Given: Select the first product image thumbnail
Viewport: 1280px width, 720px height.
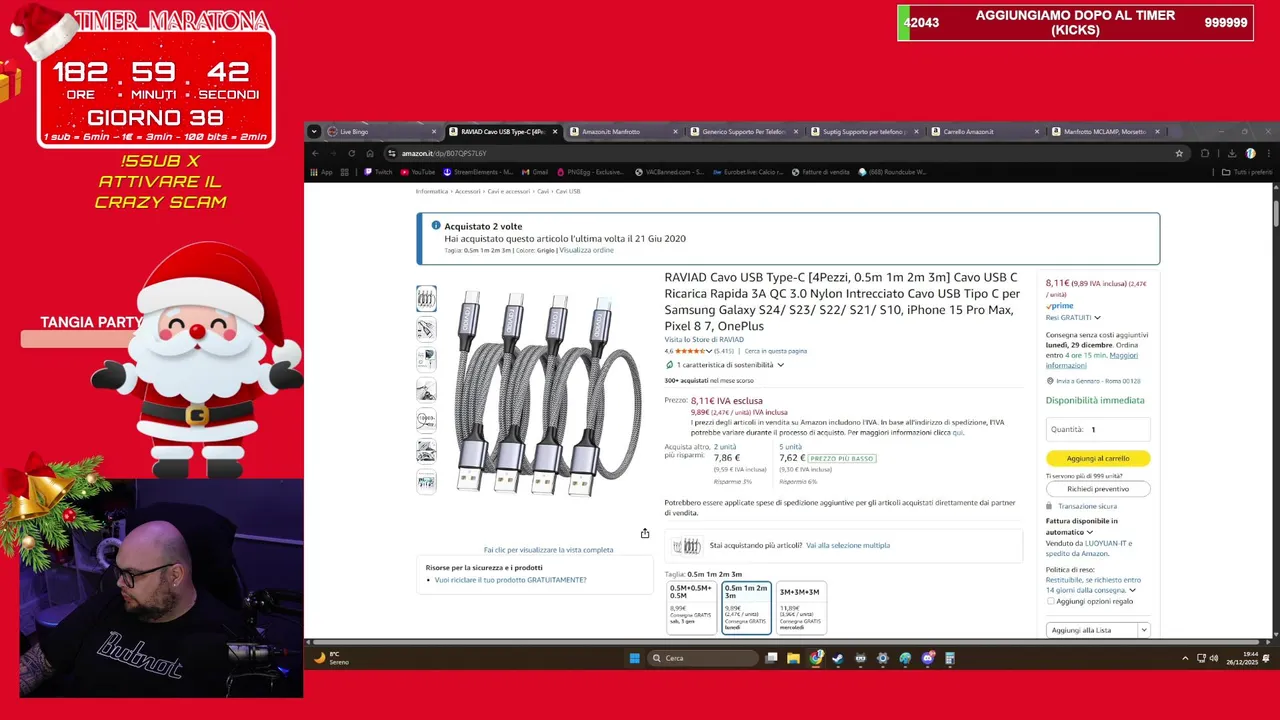Looking at the screenshot, I should click(x=426, y=298).
